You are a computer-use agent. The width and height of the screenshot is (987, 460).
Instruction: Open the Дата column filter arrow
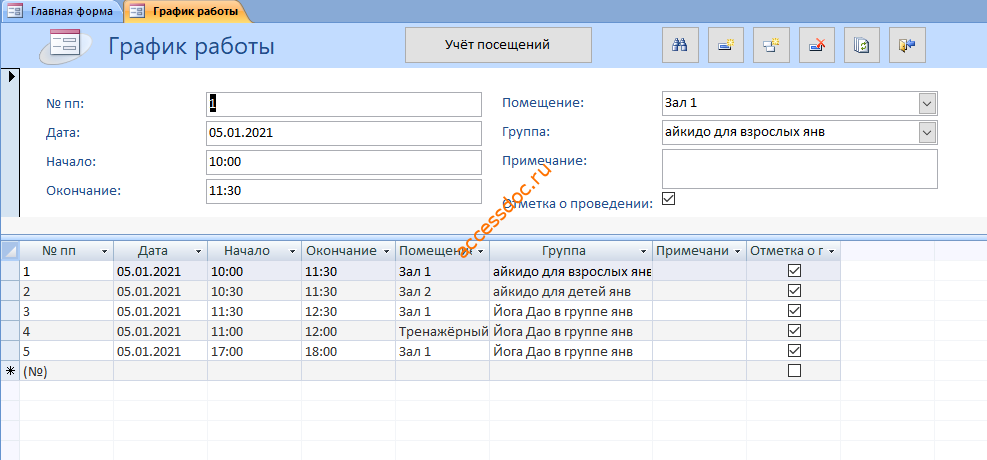tap(199, 251)
